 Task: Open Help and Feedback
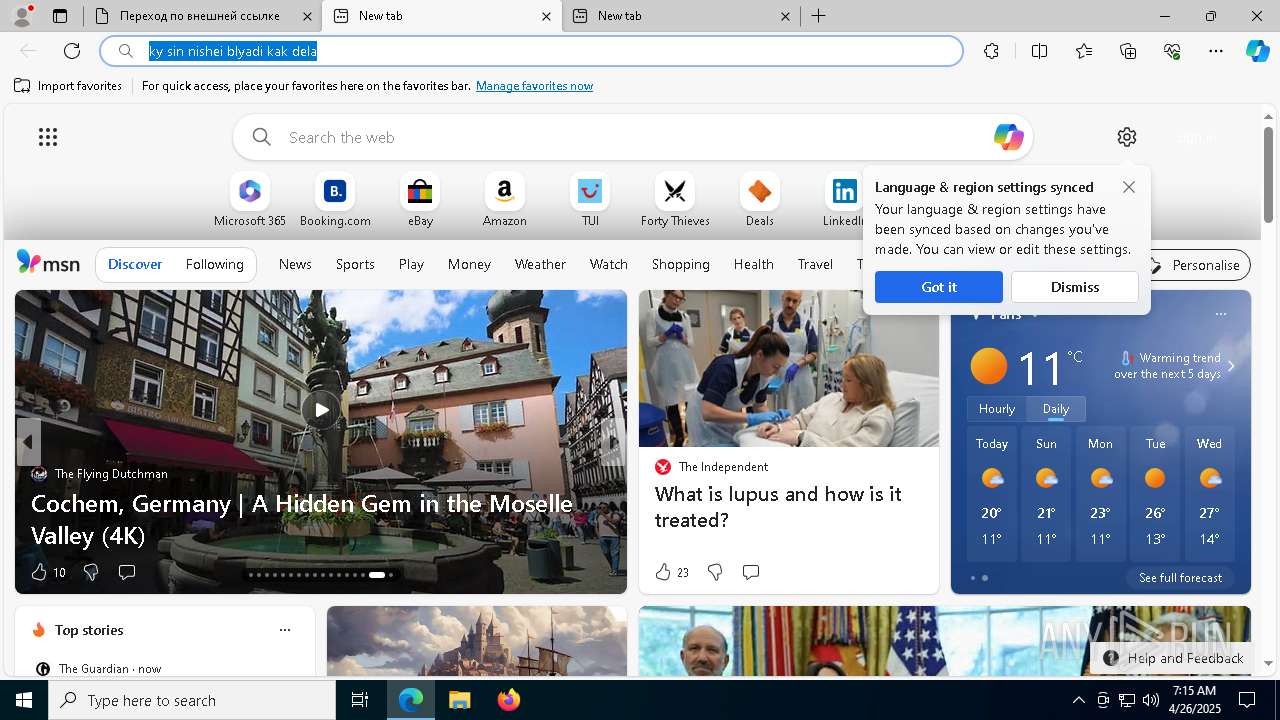[x=1174, y=658]
